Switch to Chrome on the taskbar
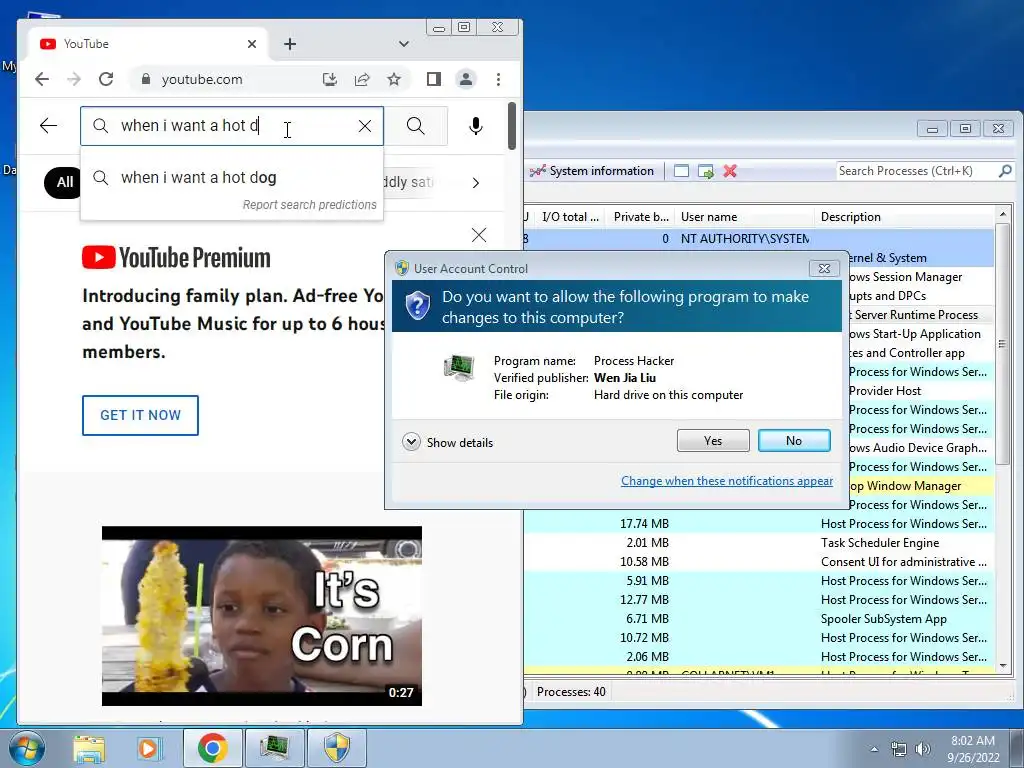Screen dimensions: 1024x768 pyautogui.click(x=212, y=748)
